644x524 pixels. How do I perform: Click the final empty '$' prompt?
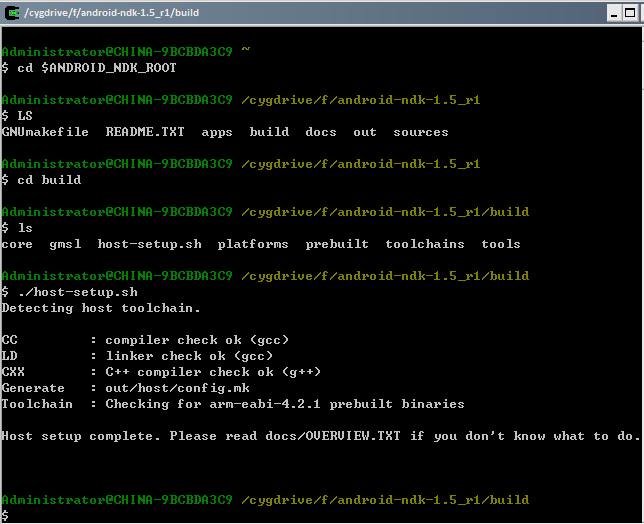coord(5,516)
